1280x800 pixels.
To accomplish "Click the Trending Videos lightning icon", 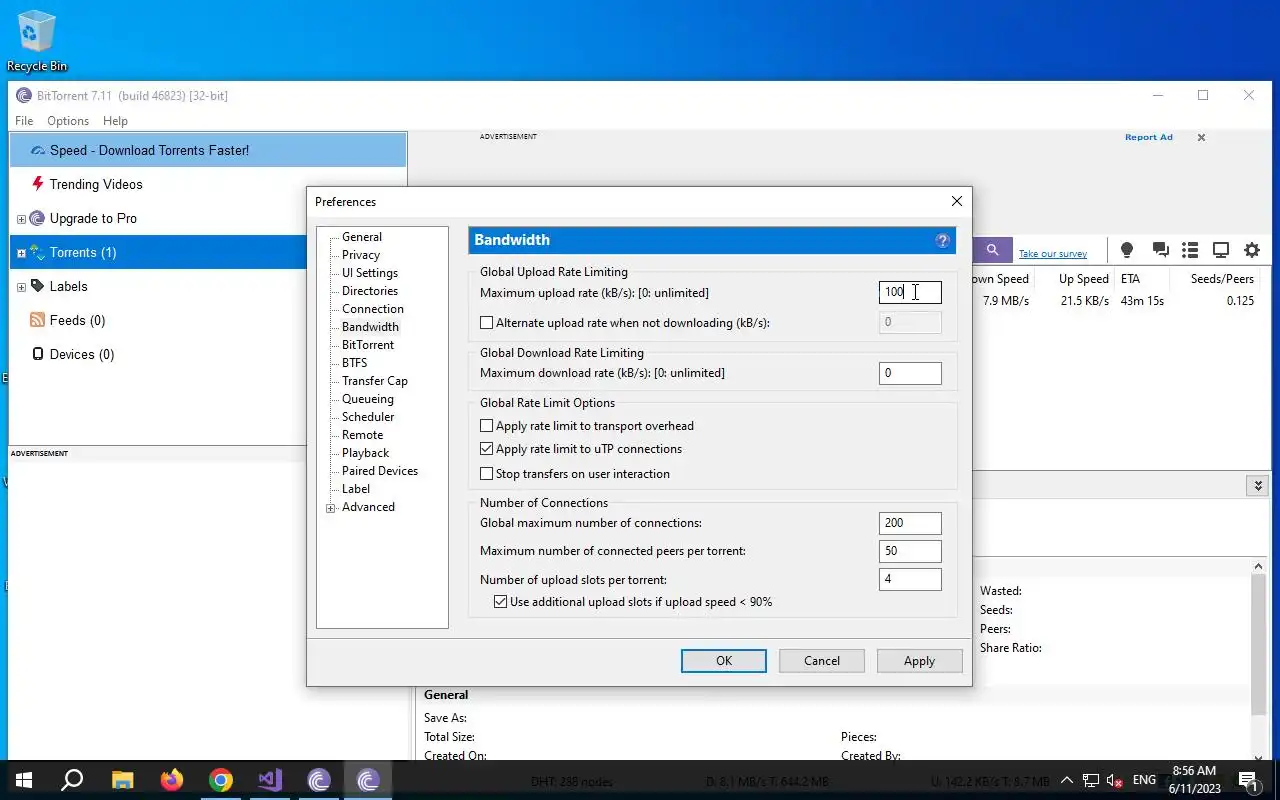I will [38, 184].
